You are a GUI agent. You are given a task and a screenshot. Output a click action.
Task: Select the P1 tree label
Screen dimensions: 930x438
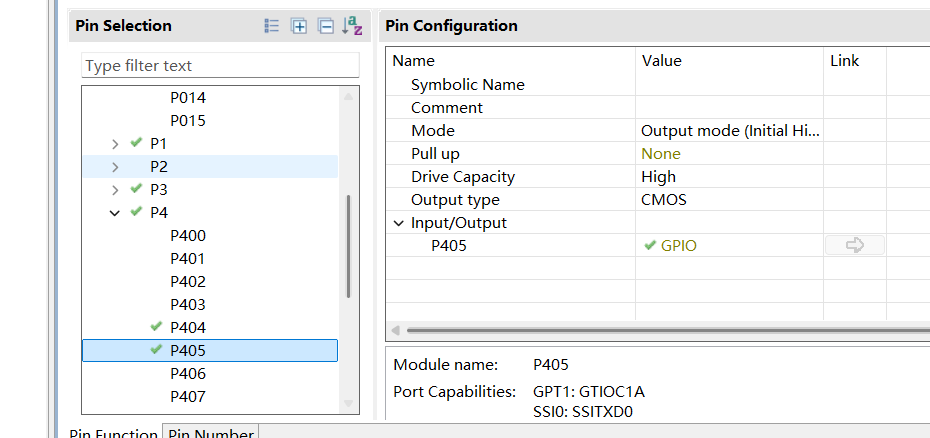[x=159, y=144]
